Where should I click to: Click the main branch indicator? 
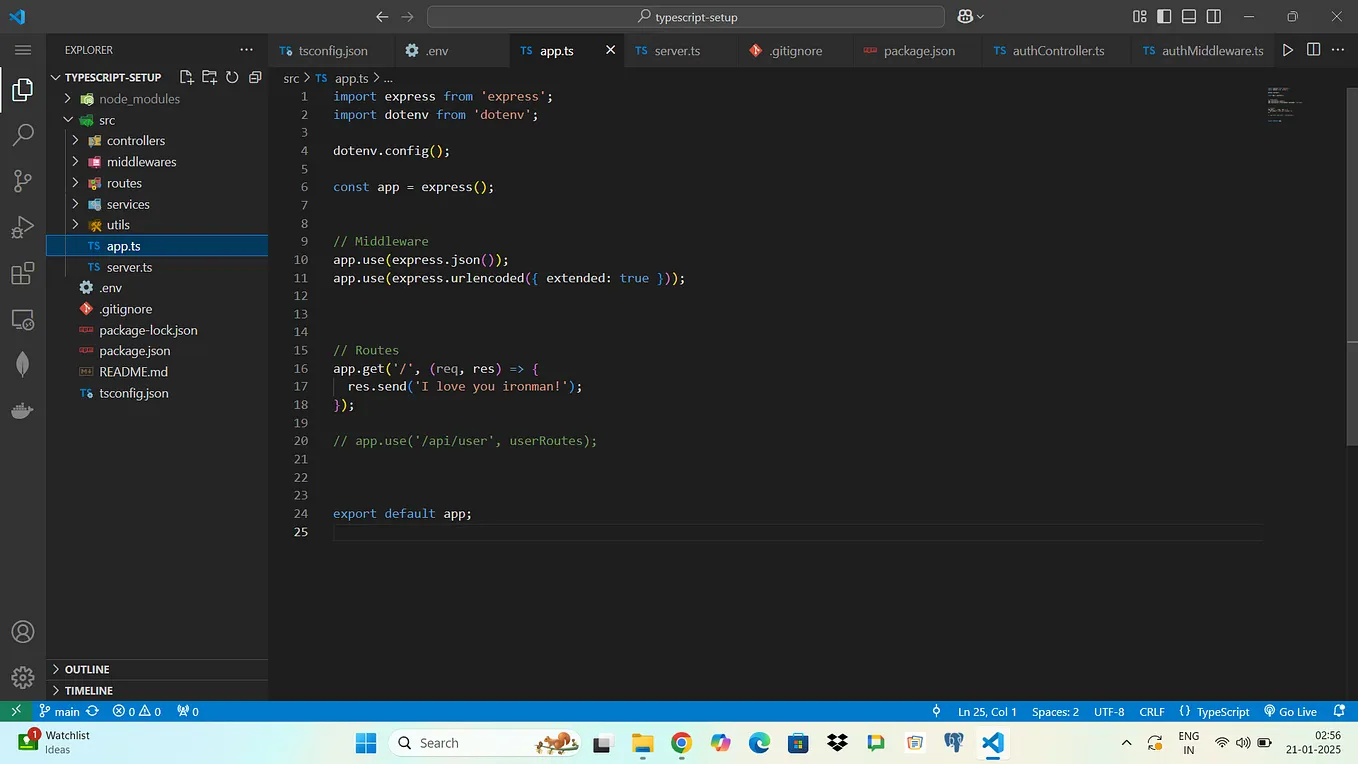pos(60,711)
